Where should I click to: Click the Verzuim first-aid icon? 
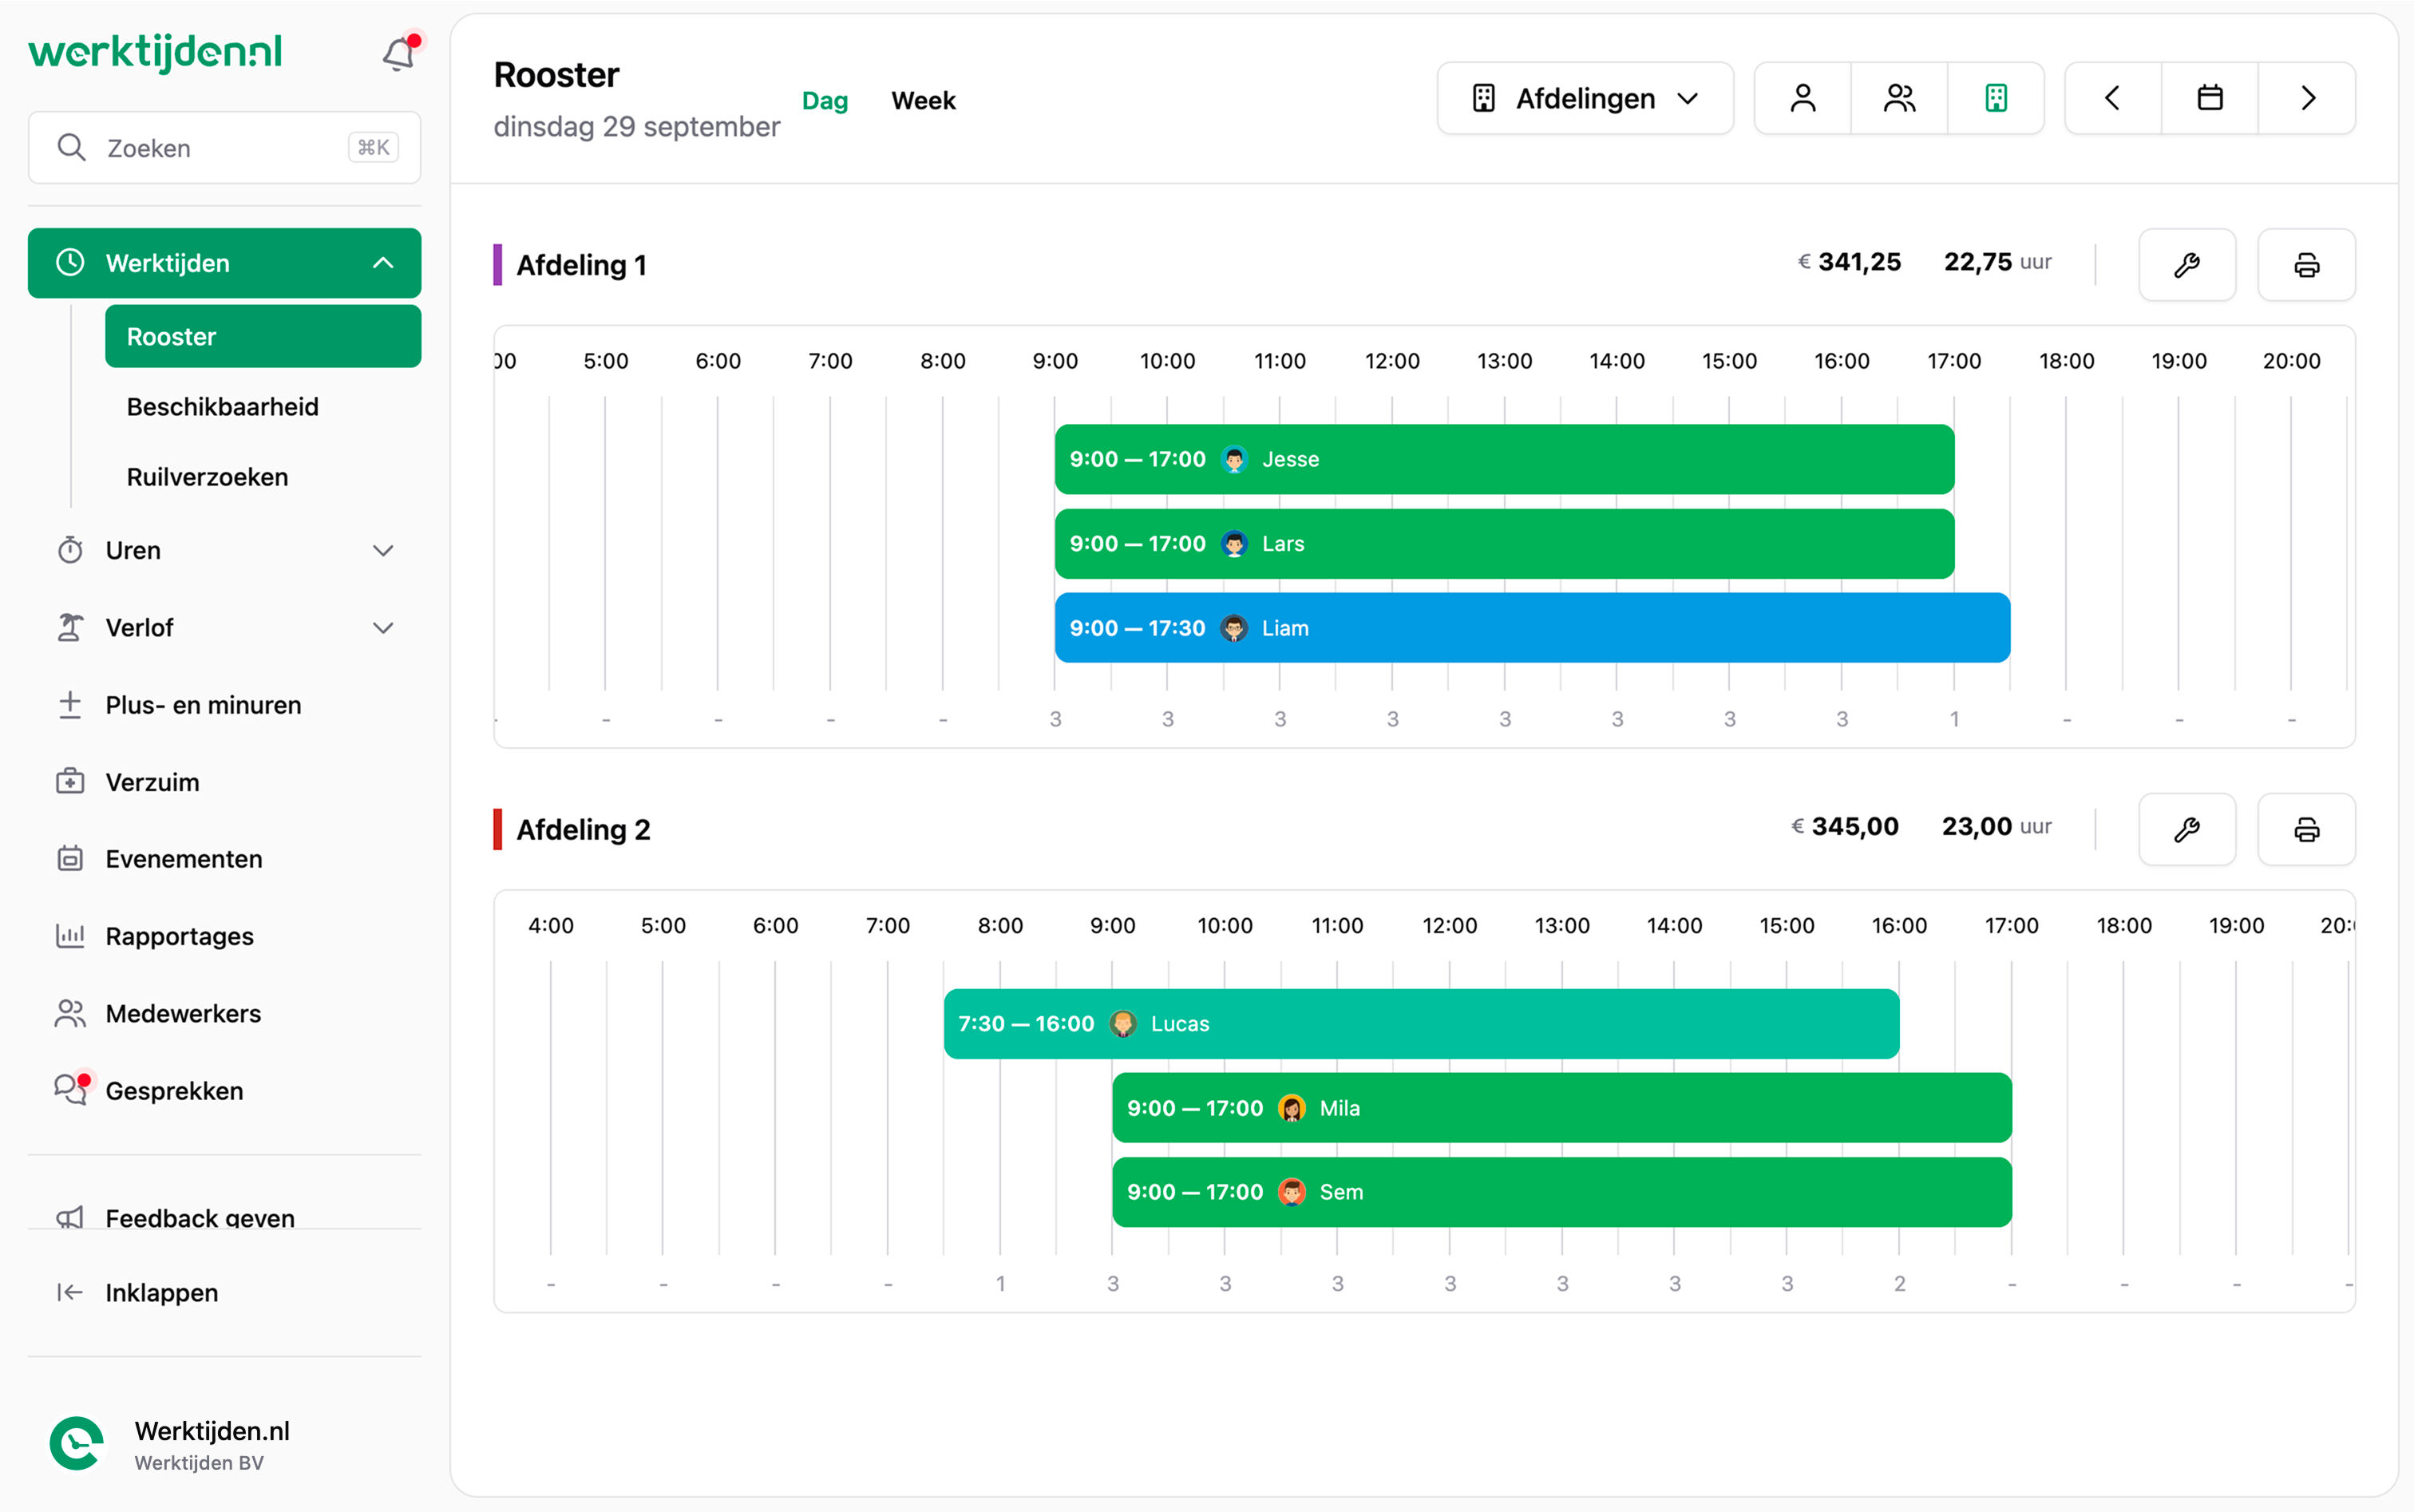pos(70,782)
